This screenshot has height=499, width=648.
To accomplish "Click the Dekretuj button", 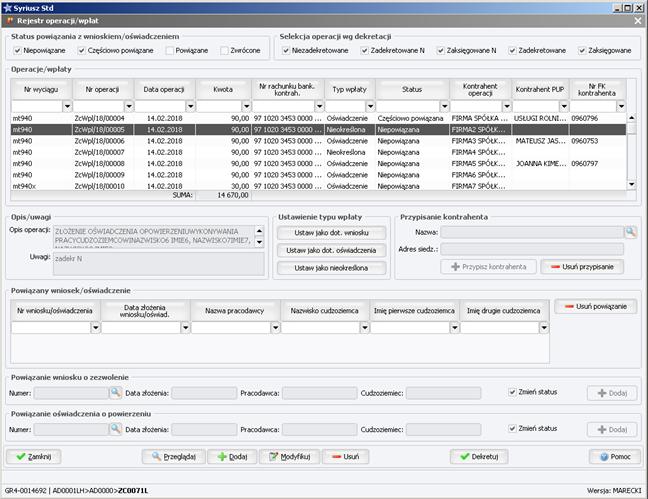I will pos(479,456).
